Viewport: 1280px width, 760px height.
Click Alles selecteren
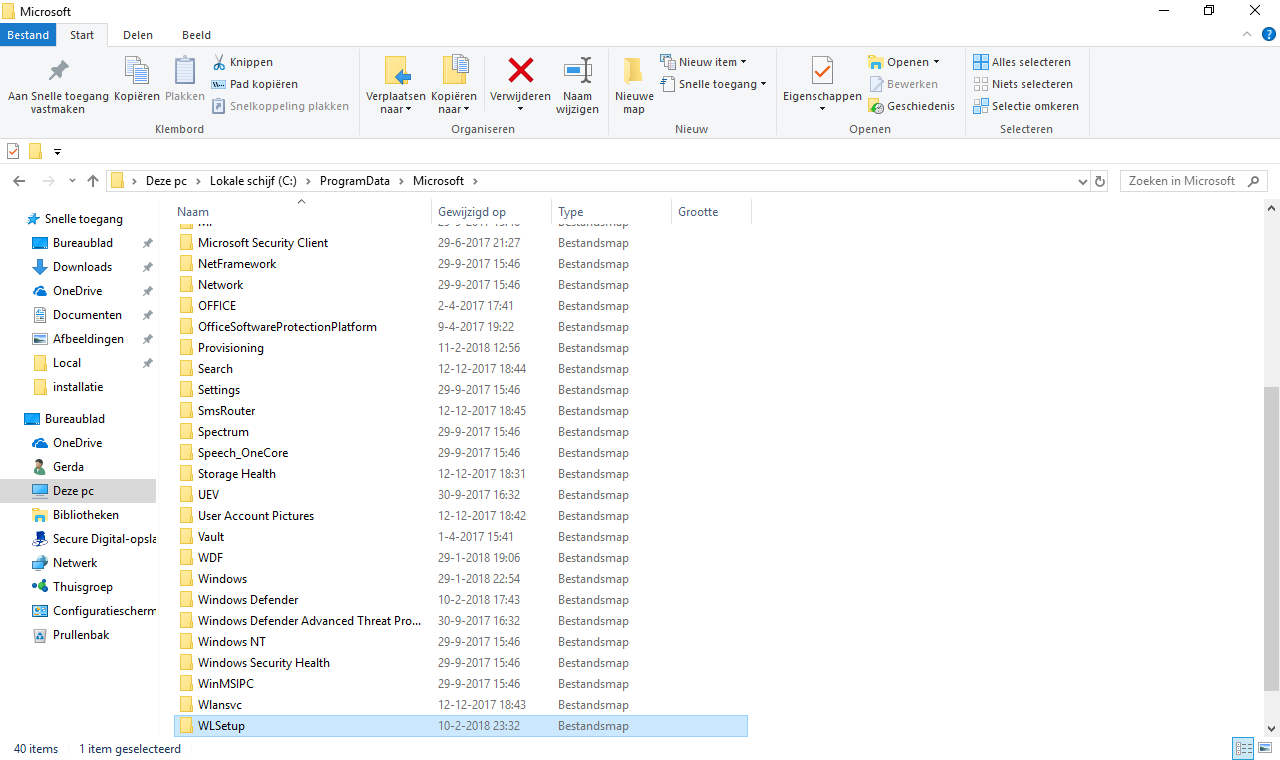(x=1022, y=62)
